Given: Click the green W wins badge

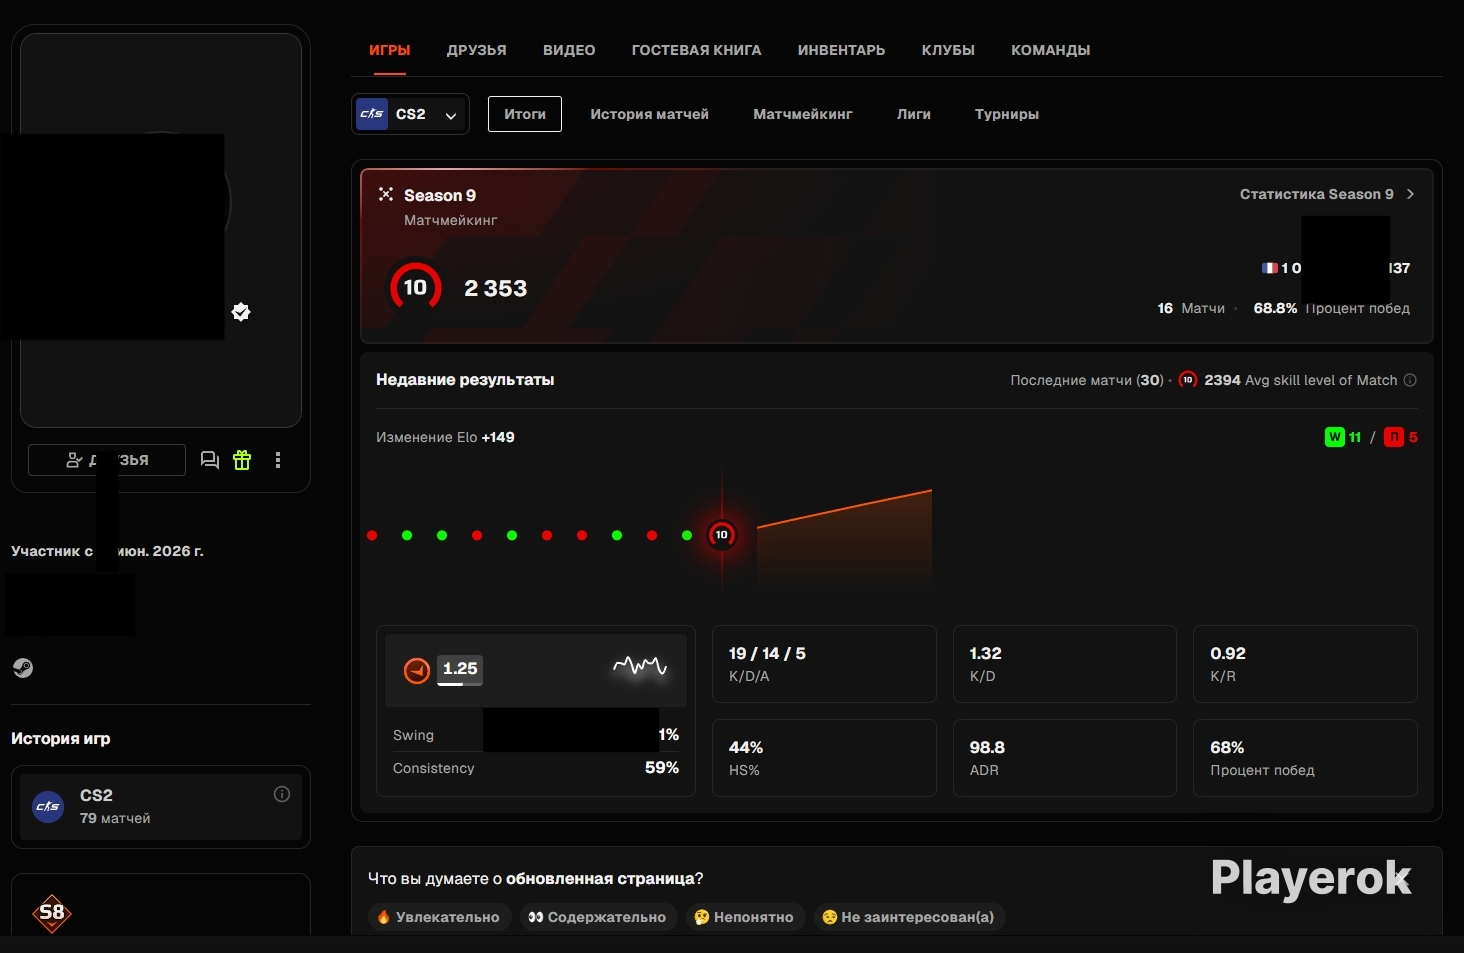Looking at the screenshot, I should pyautogui.click(x=1334, y=437).
